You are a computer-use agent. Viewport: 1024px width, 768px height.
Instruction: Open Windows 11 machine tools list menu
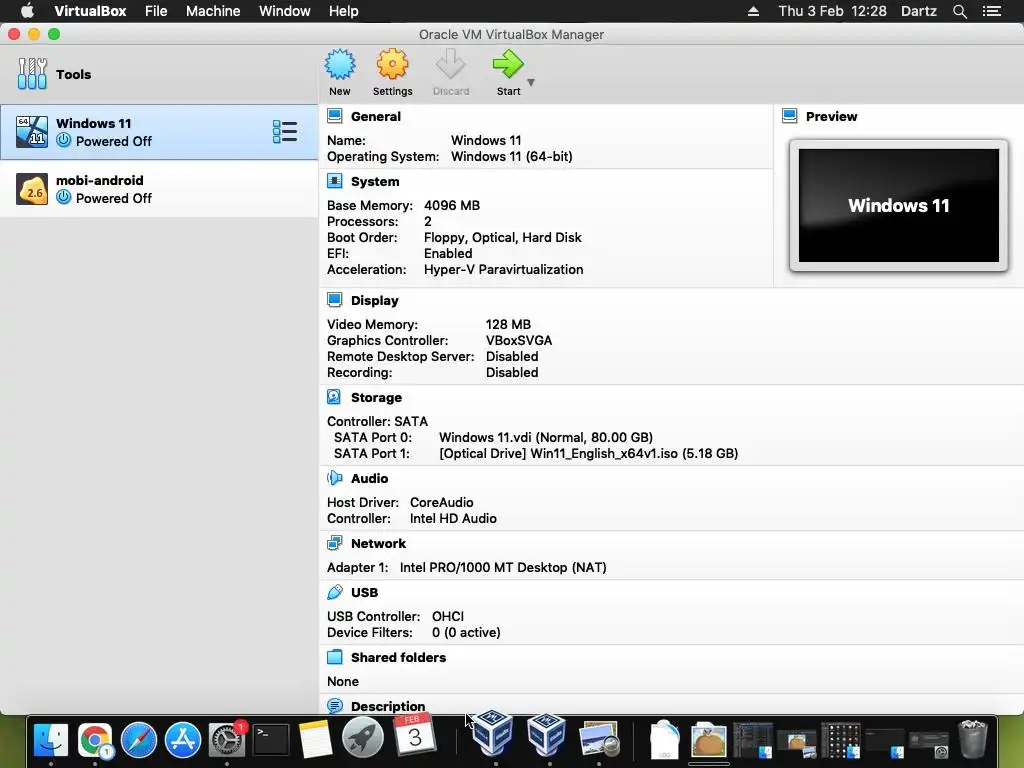pos(285,132)
